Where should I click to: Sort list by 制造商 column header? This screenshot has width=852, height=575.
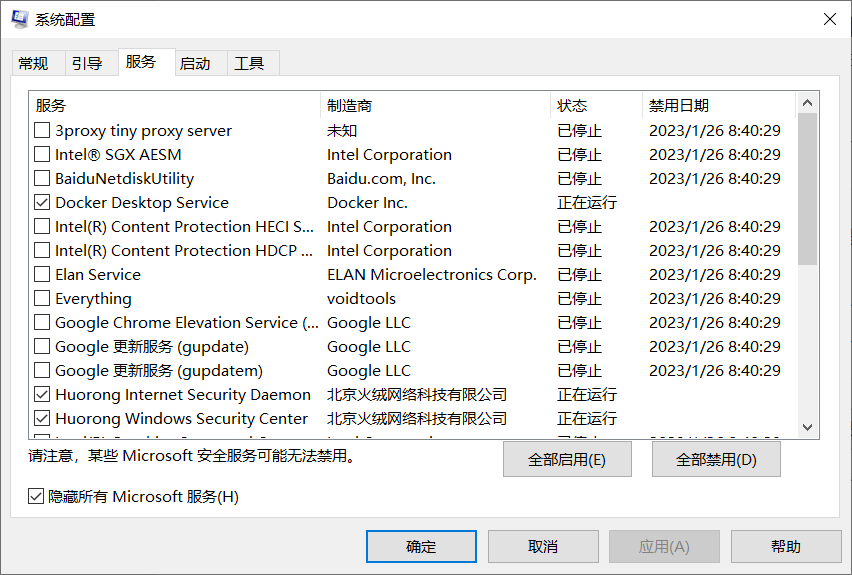pyautogui.click(x=435, y=105)
